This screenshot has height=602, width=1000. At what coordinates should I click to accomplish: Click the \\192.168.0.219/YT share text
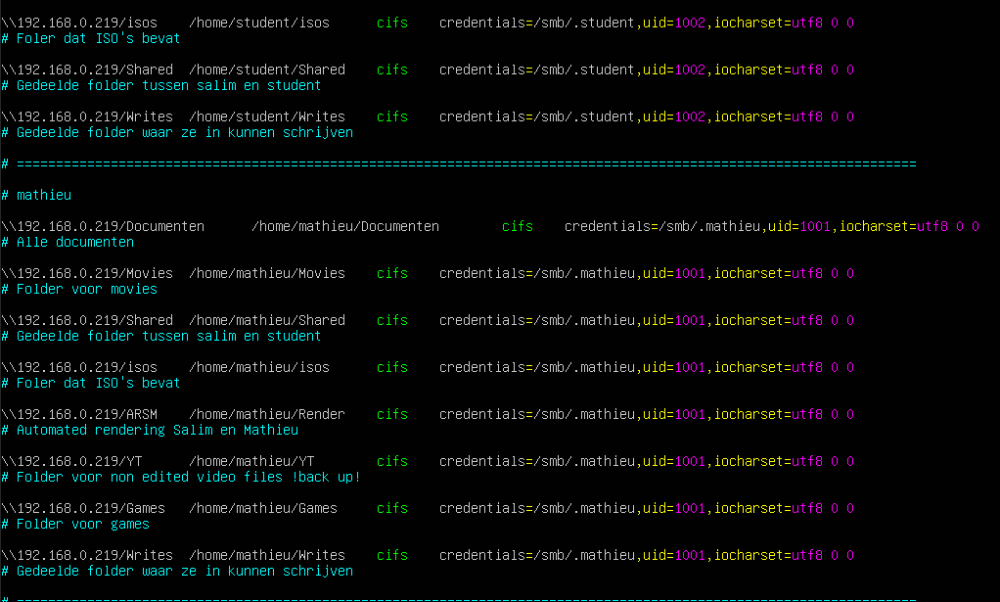[x=71, y=462]
